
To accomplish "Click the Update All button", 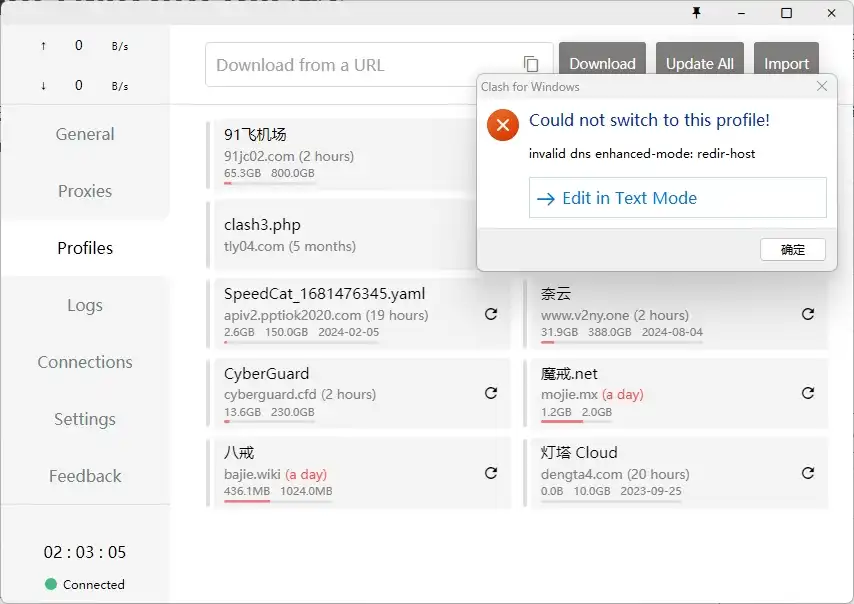I will [x=700, y=58].
